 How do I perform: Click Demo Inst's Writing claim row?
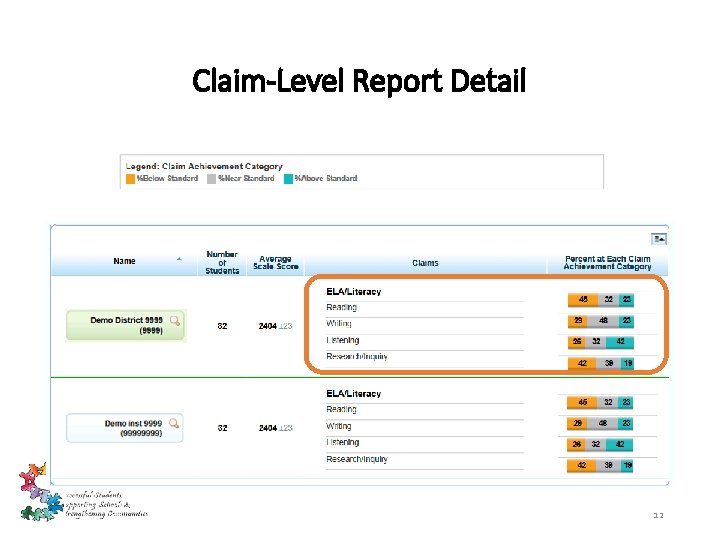(425, 426)
